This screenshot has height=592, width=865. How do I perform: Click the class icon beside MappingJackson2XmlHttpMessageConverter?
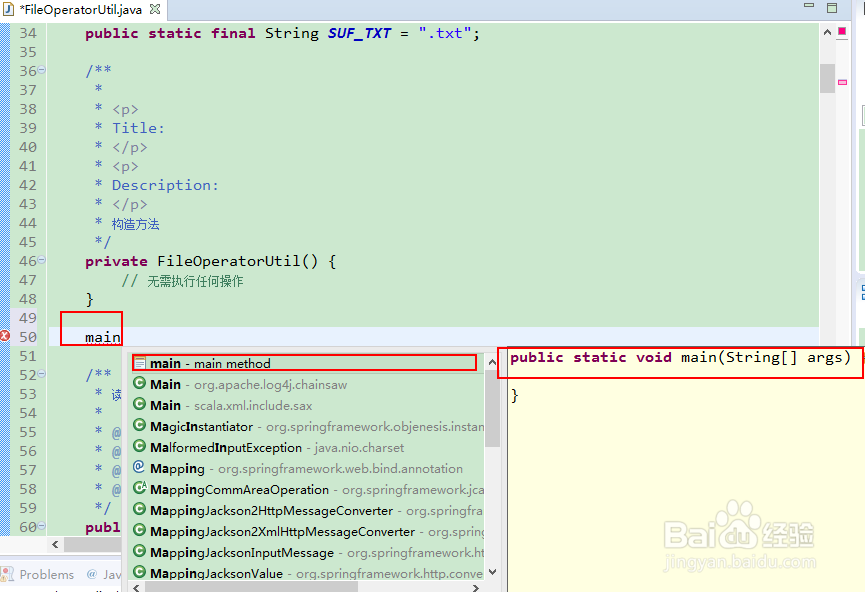coord(140,530)
